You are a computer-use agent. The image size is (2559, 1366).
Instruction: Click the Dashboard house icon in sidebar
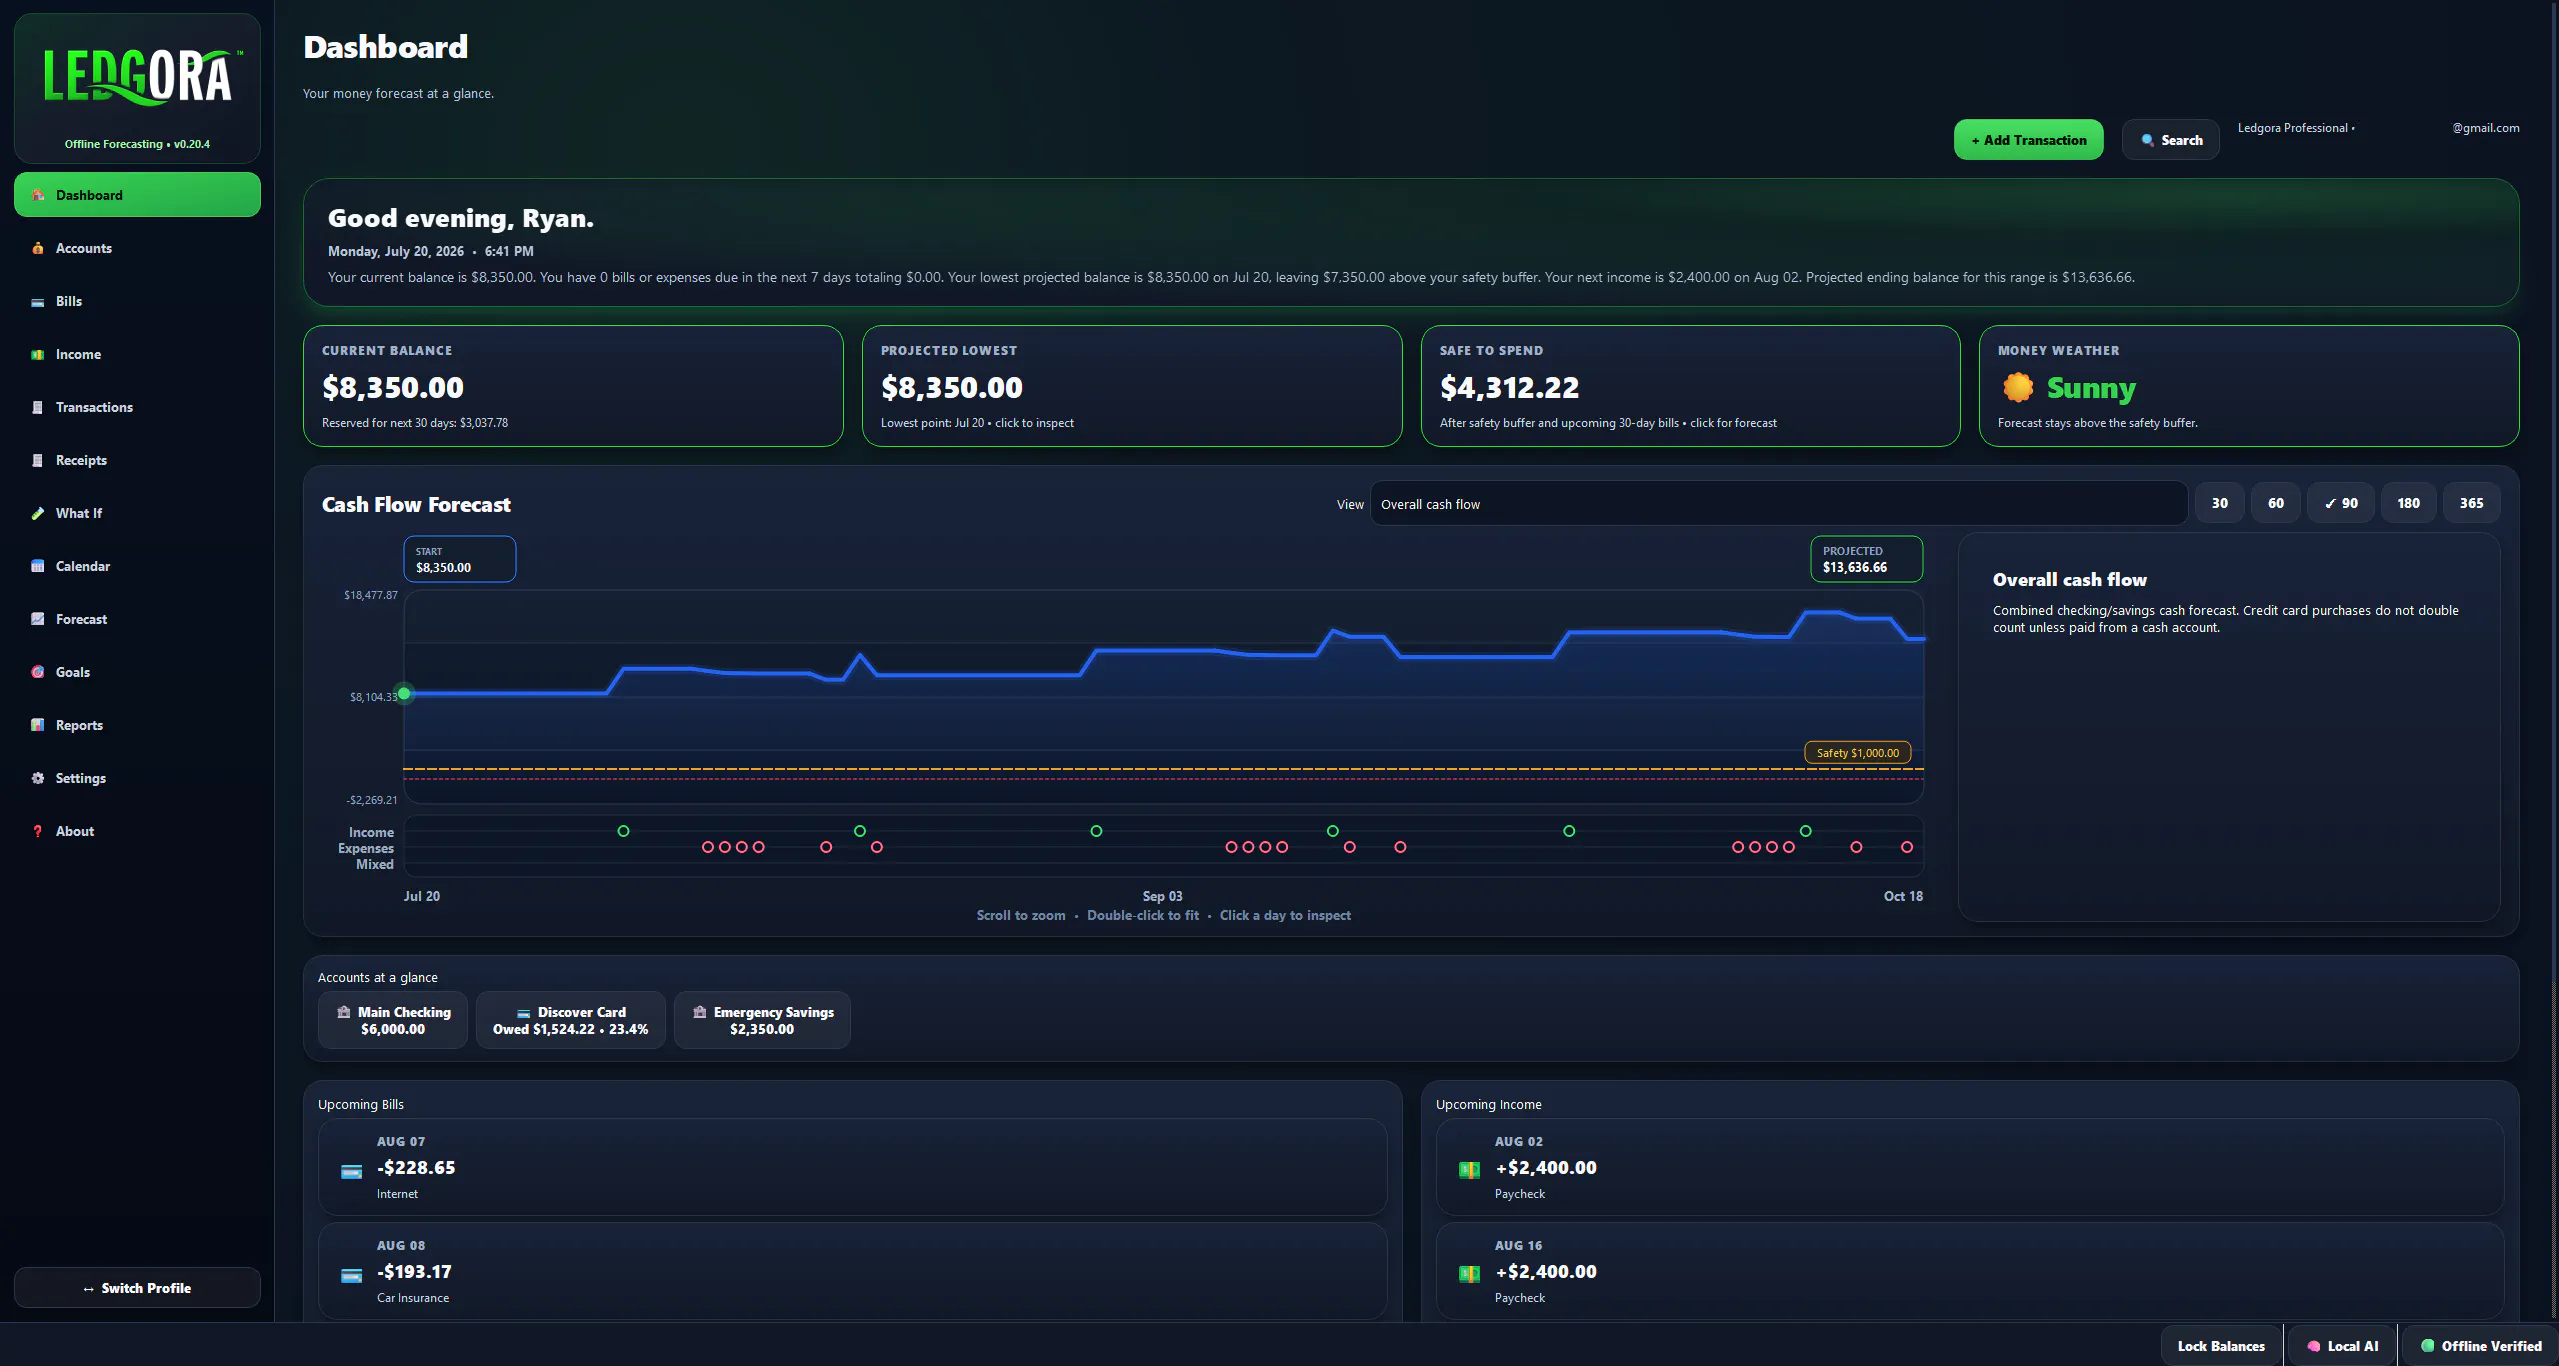coord(38,195)
